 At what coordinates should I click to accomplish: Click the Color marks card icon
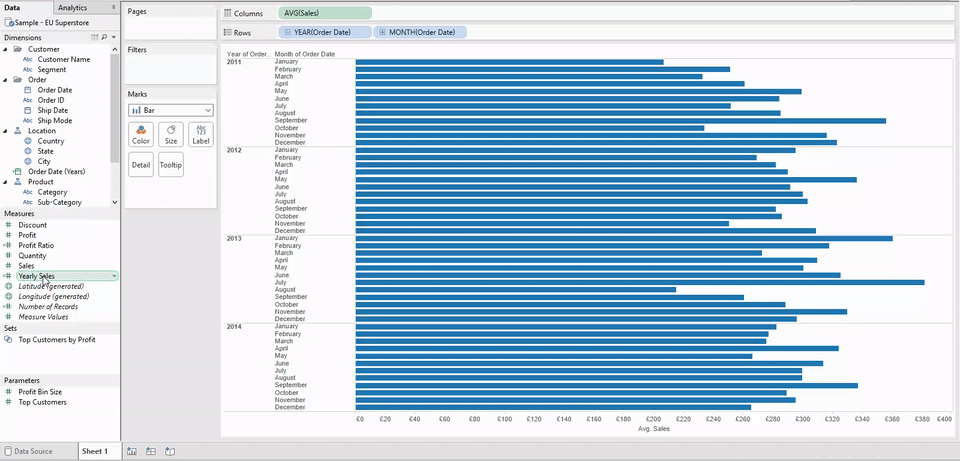(x=141, y=134)
